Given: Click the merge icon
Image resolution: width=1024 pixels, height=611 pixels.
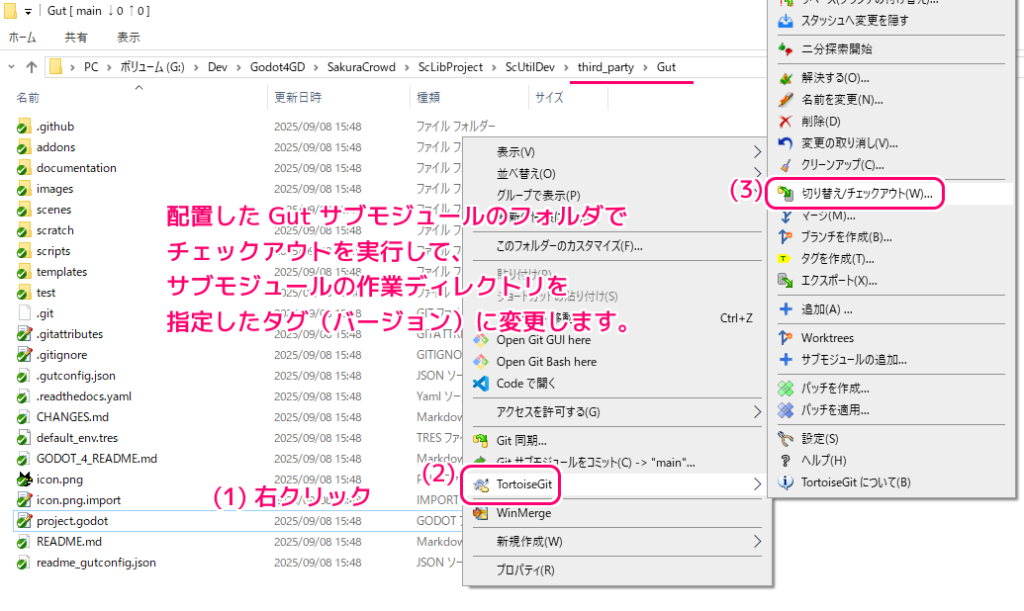Looking at the screenshot, I should tap(786, 216).
